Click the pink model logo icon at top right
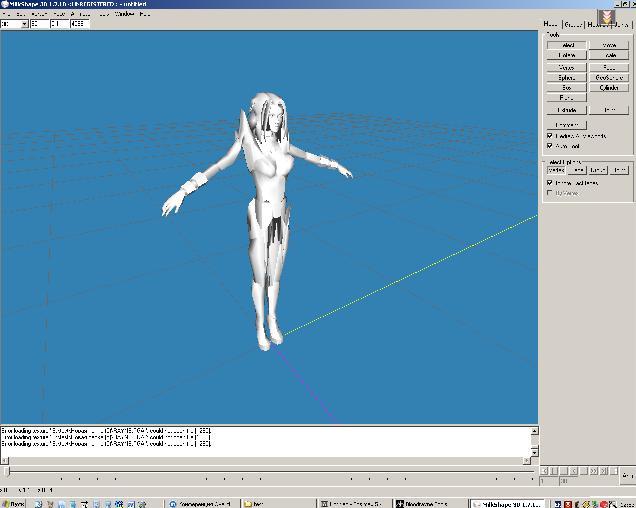The width and height of the screenshot is (636, 508). pos(606,18)
